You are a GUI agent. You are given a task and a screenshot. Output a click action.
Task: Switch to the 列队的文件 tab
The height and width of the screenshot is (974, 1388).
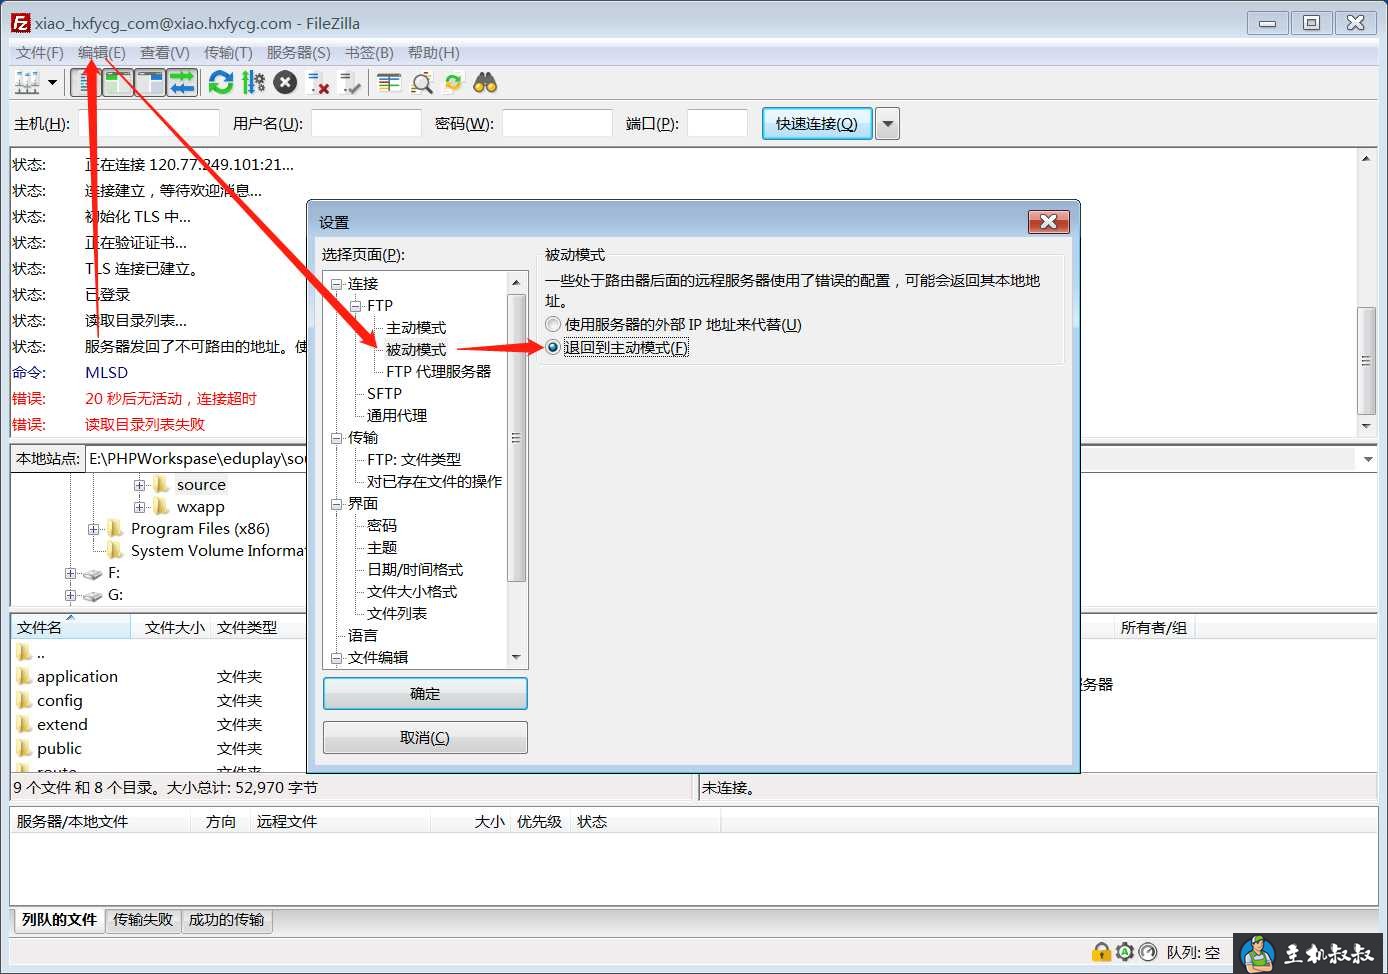pyautogui.click(x=59, y=919)
